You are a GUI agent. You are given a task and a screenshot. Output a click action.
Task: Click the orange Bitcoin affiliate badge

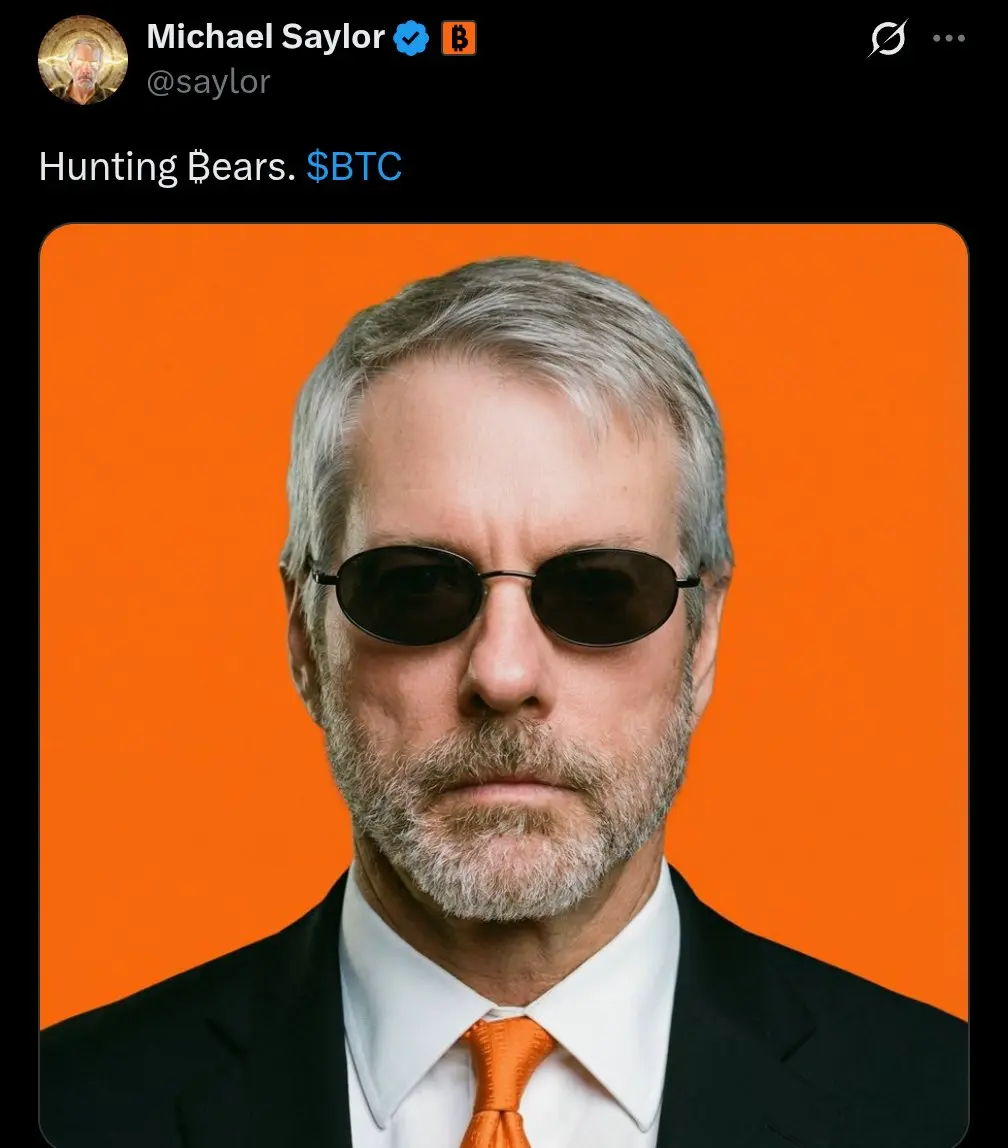459,38
